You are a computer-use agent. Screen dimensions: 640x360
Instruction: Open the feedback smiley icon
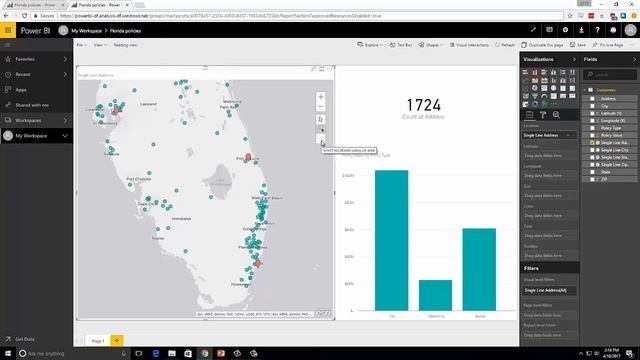[613, 30]
